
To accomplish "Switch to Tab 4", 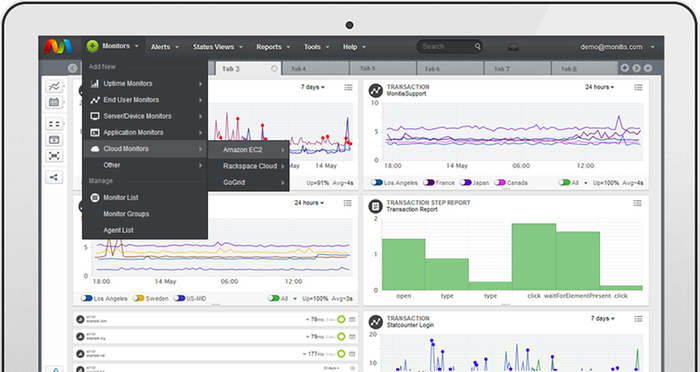I will (x=315, y=69).
